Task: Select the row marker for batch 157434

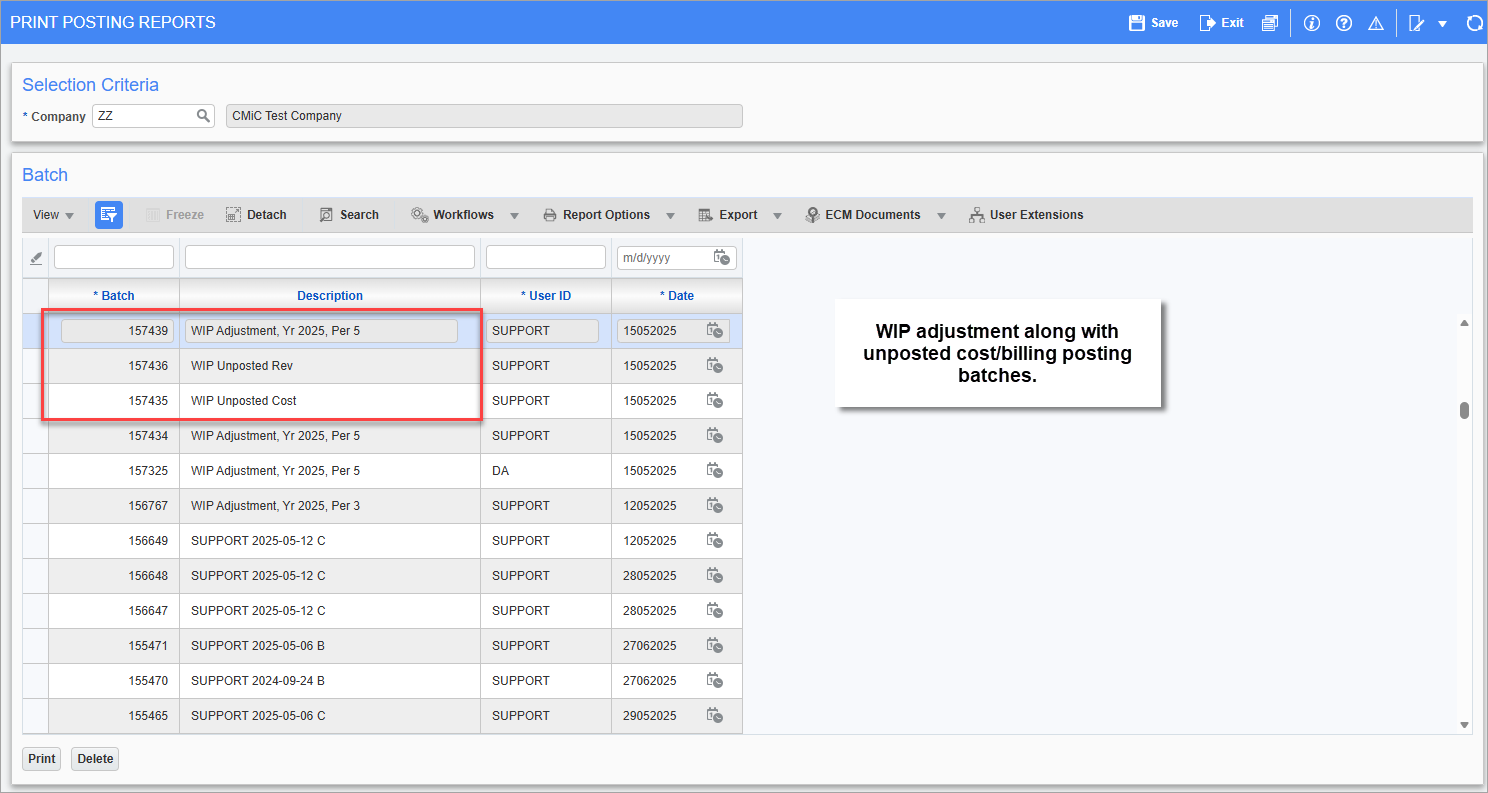Action: click(x=36, y=436)
